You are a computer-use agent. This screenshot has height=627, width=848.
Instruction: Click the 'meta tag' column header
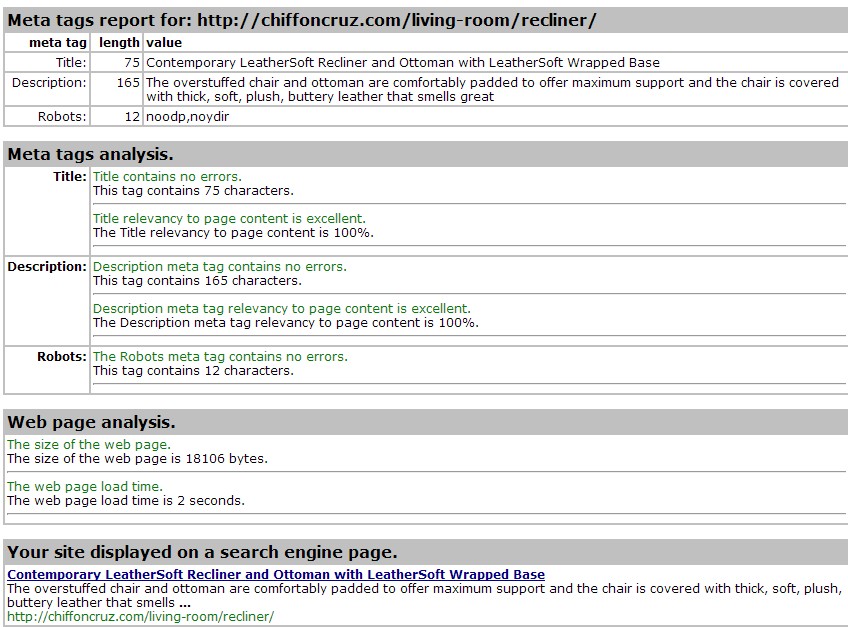click(58, 43)
